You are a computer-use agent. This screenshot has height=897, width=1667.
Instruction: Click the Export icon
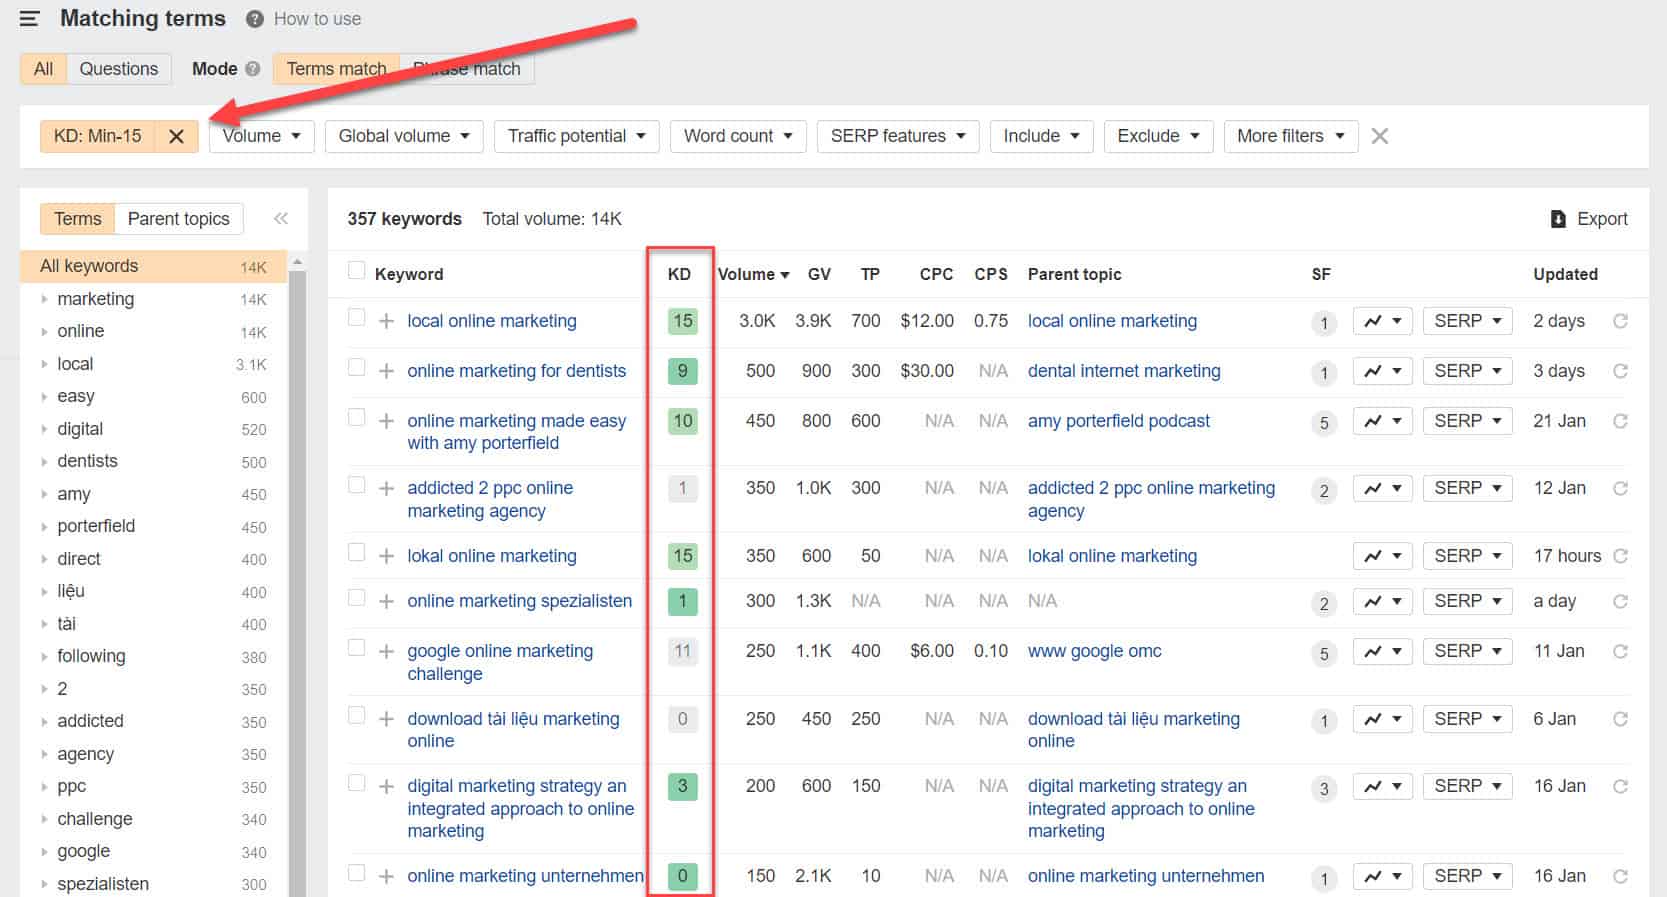click(1558, 219)
